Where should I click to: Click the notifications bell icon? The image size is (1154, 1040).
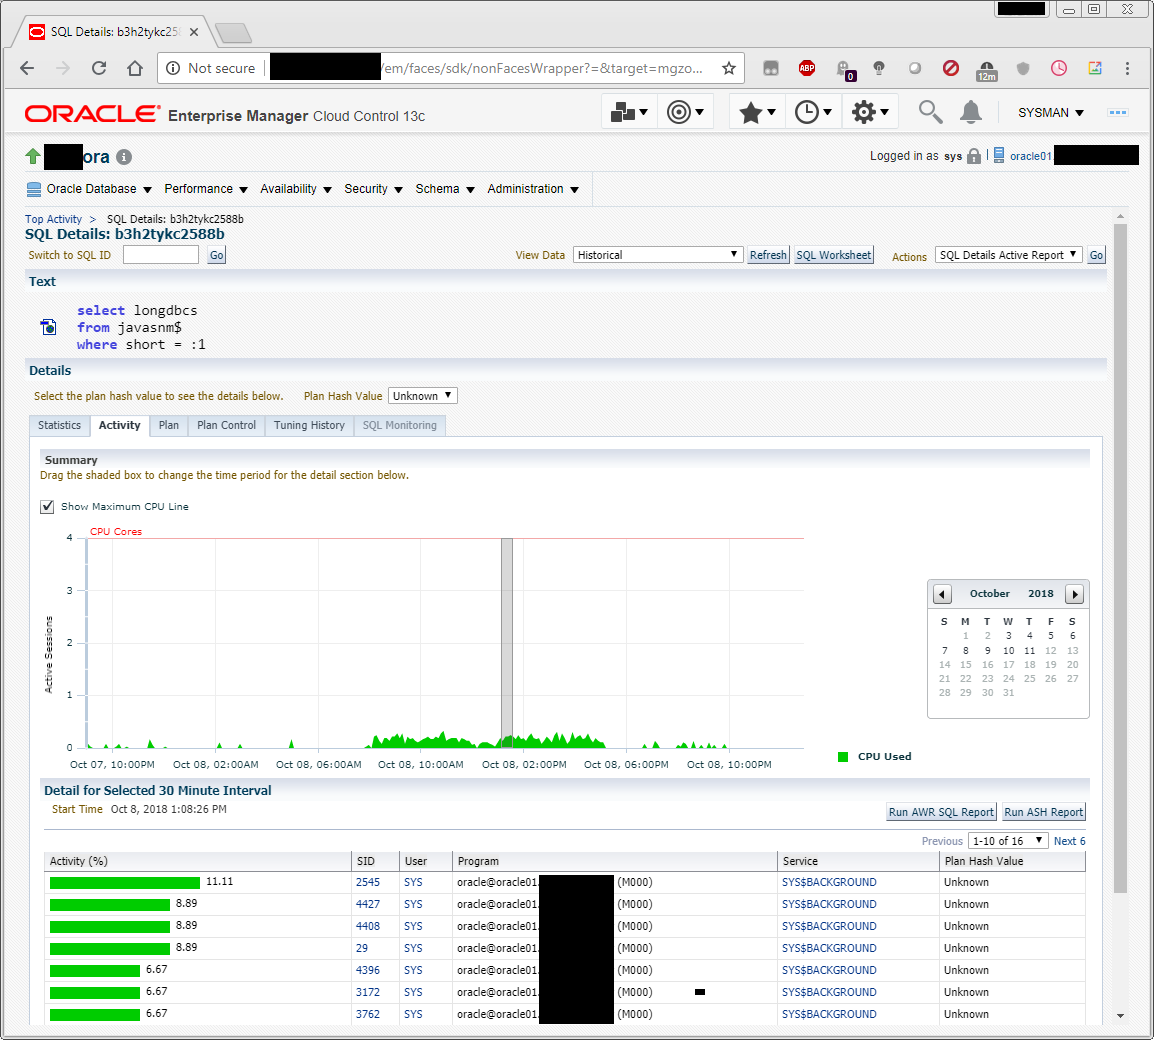[970, 112]
